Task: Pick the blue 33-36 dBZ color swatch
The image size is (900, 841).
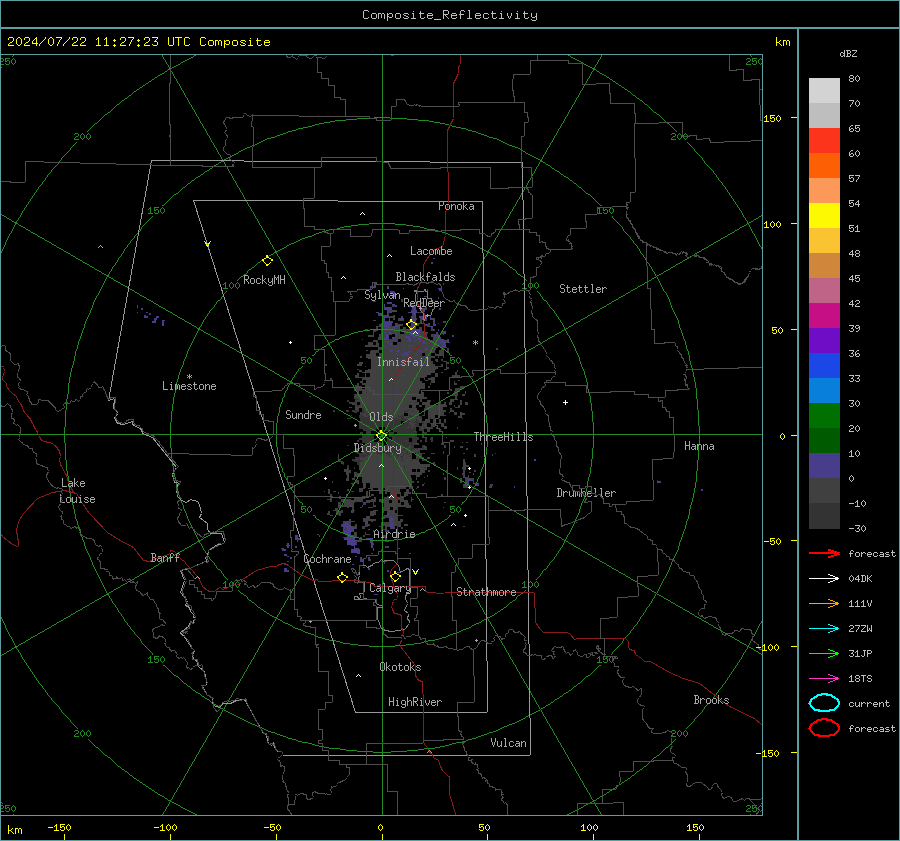Action: click(824, 365)
